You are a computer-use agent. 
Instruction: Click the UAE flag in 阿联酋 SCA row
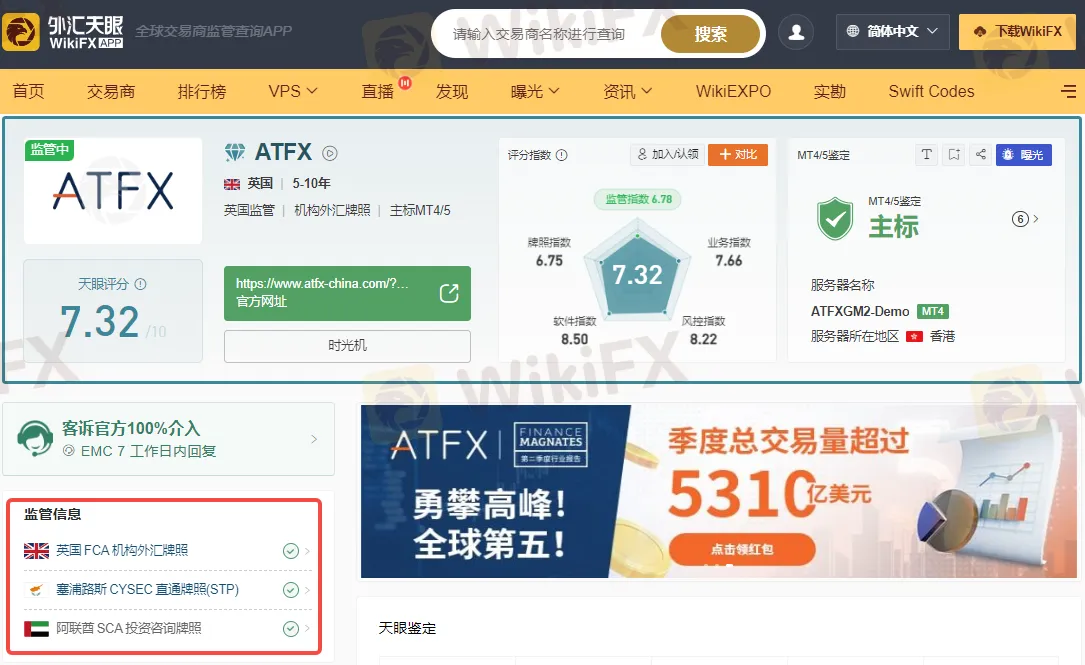click(36, 628)
